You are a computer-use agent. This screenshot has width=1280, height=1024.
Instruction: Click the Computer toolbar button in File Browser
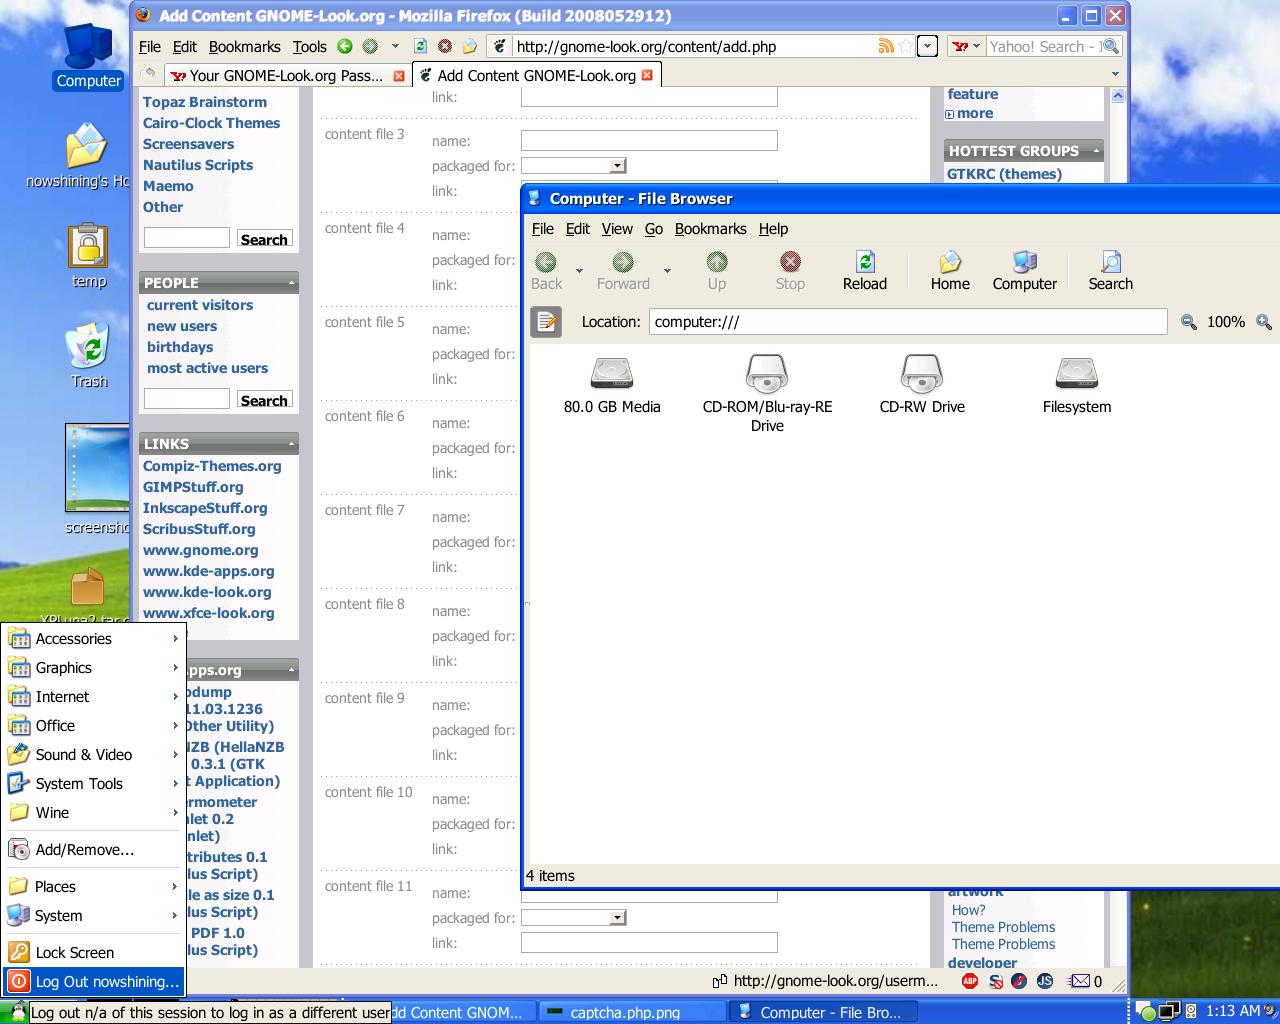pyautogui.click(x=1024, y=271)
